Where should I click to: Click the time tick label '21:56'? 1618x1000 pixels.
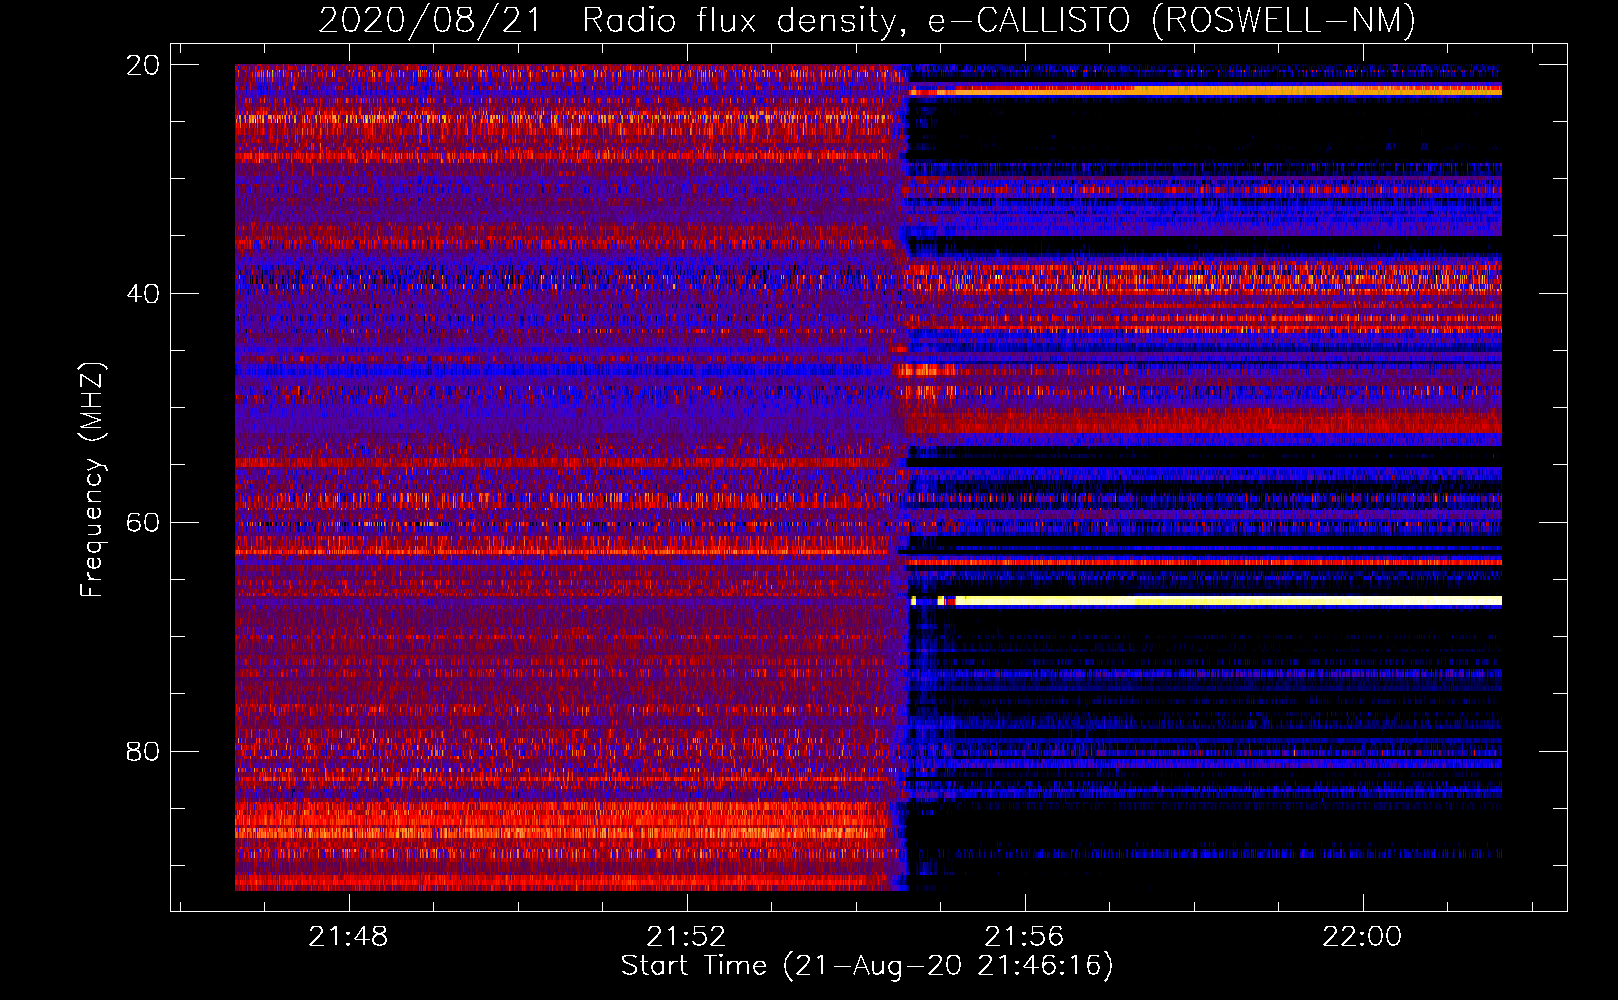(x=1024, y=937)
